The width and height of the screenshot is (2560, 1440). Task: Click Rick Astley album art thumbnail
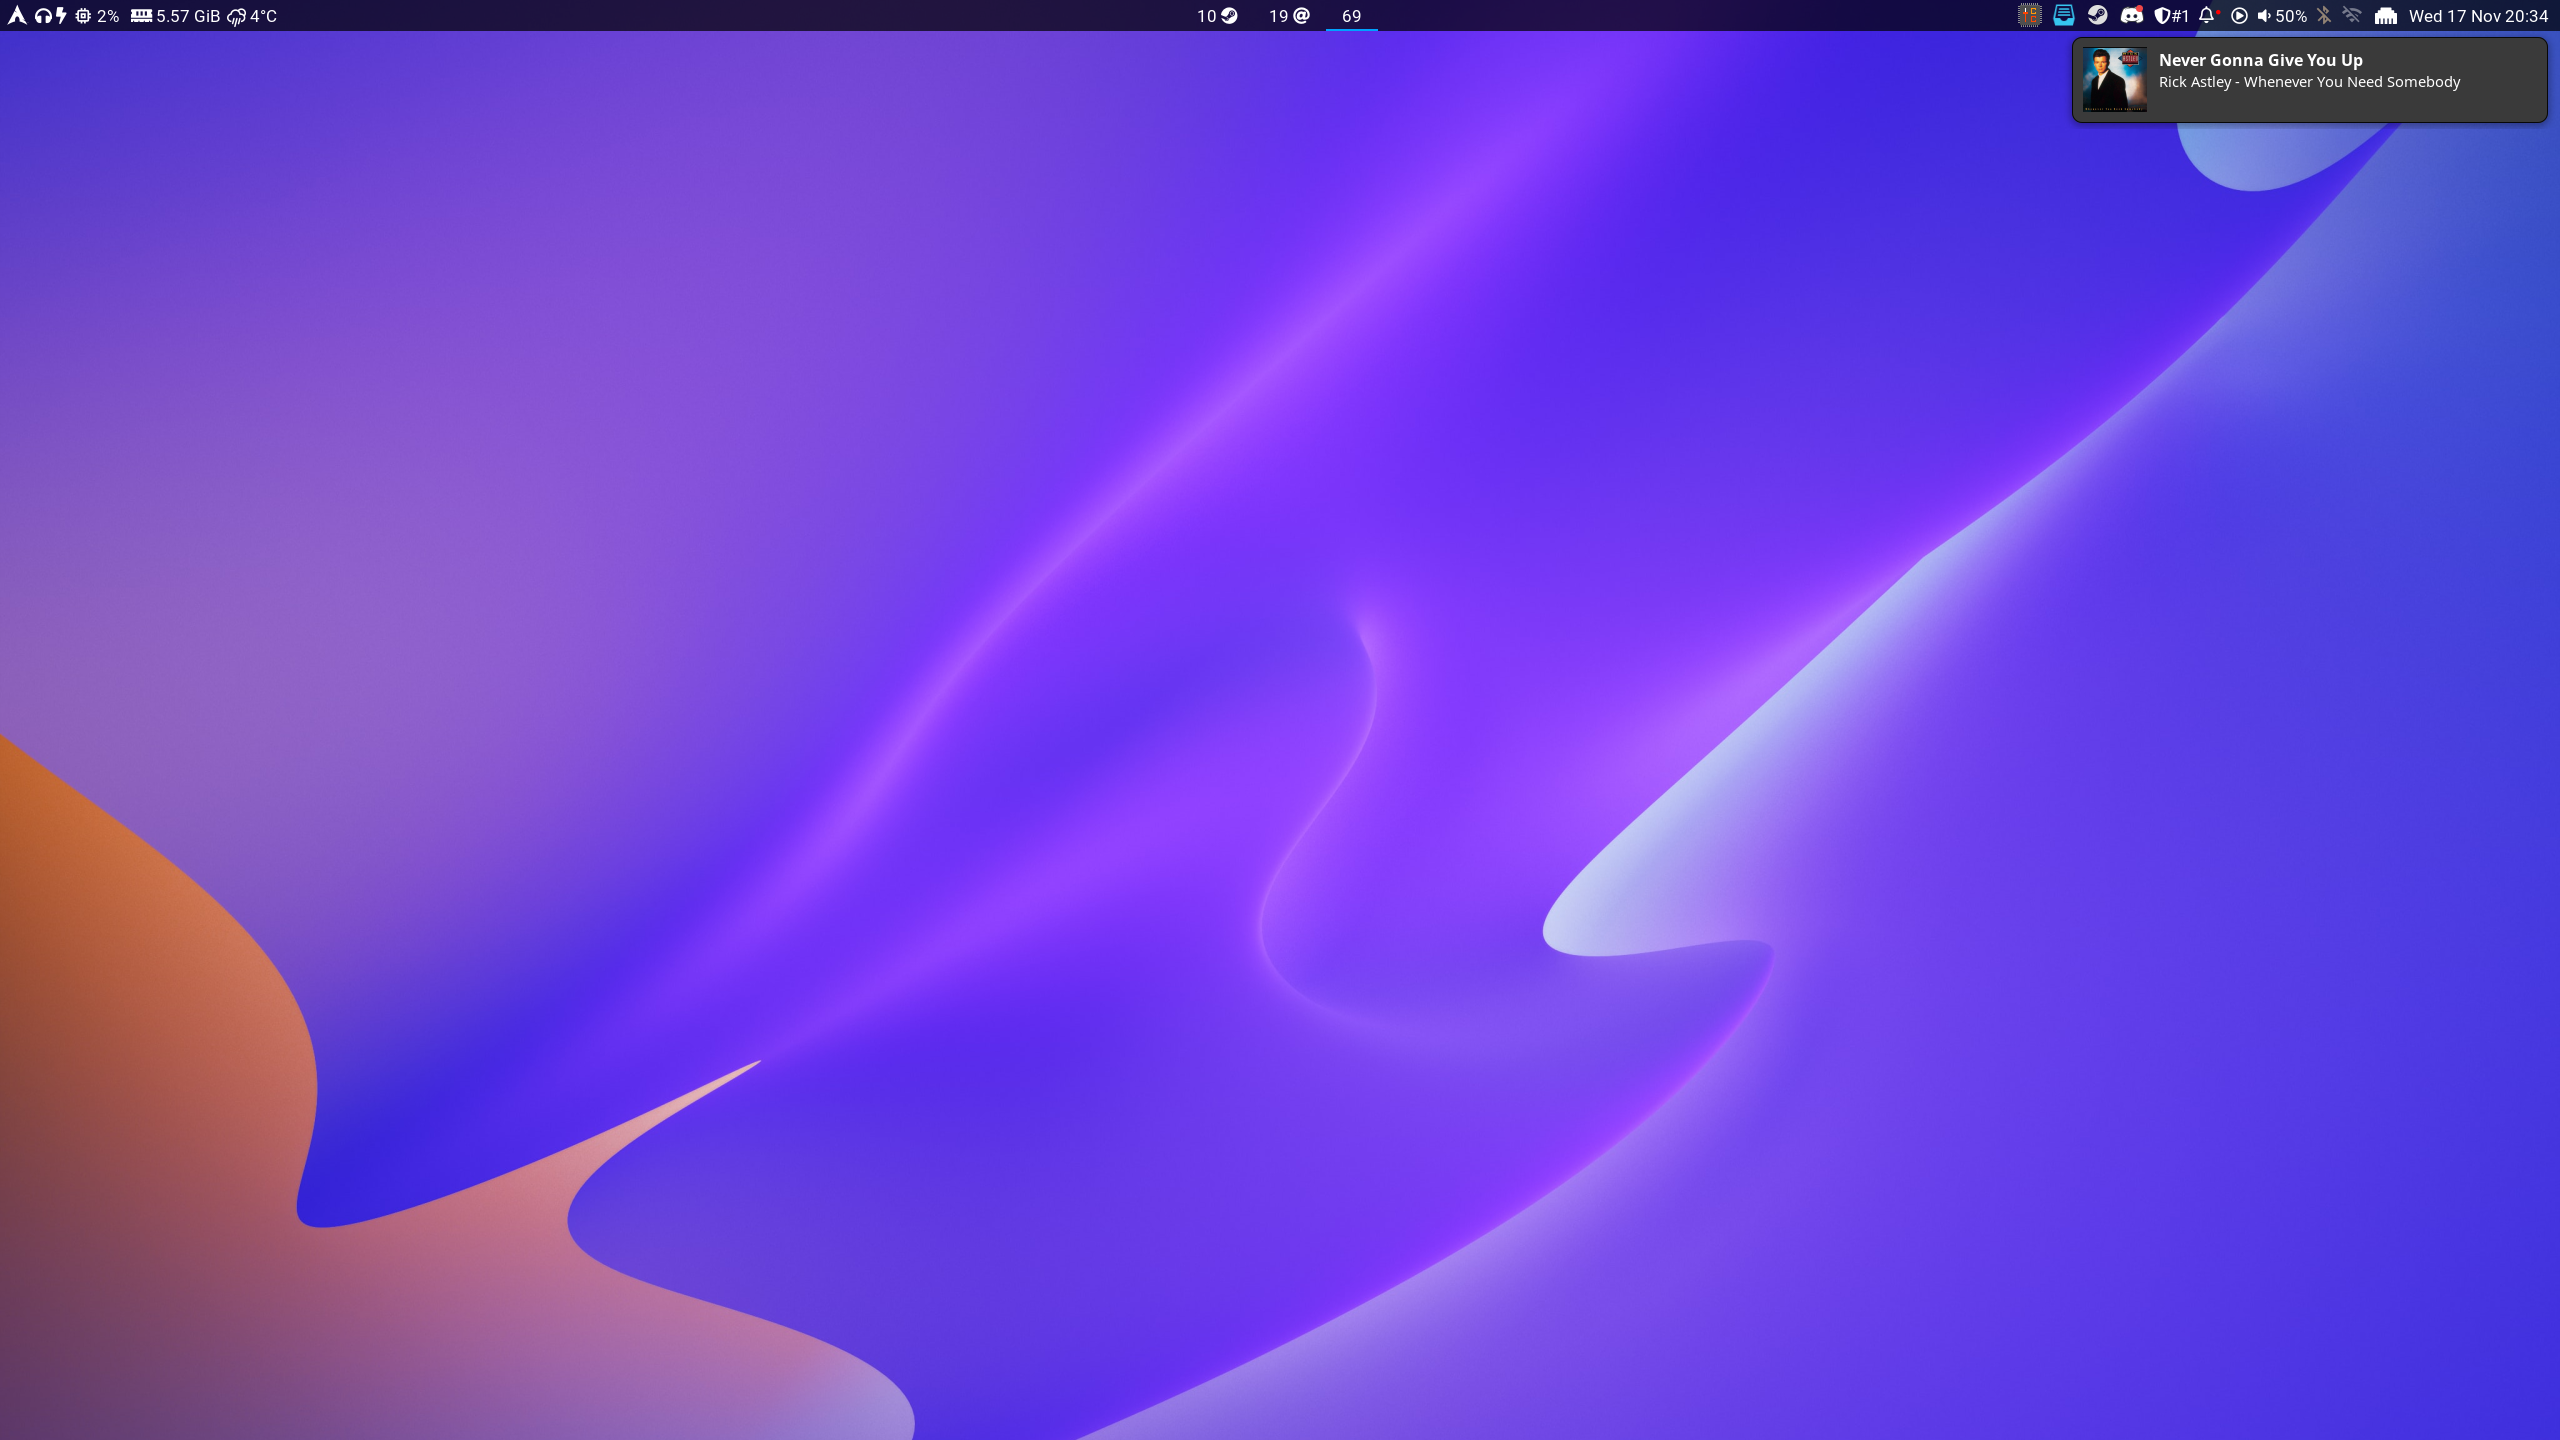2114,80
